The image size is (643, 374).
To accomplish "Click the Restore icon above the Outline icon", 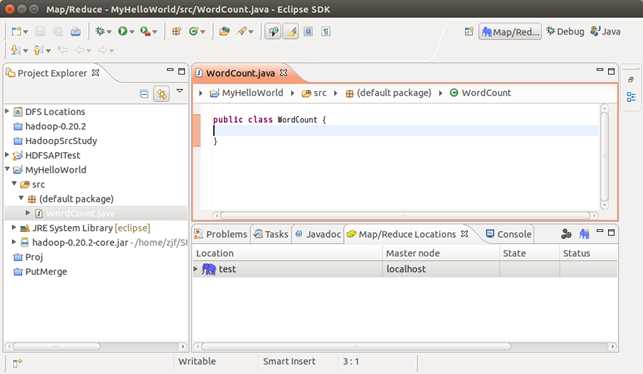I will [x=631, y=79].
